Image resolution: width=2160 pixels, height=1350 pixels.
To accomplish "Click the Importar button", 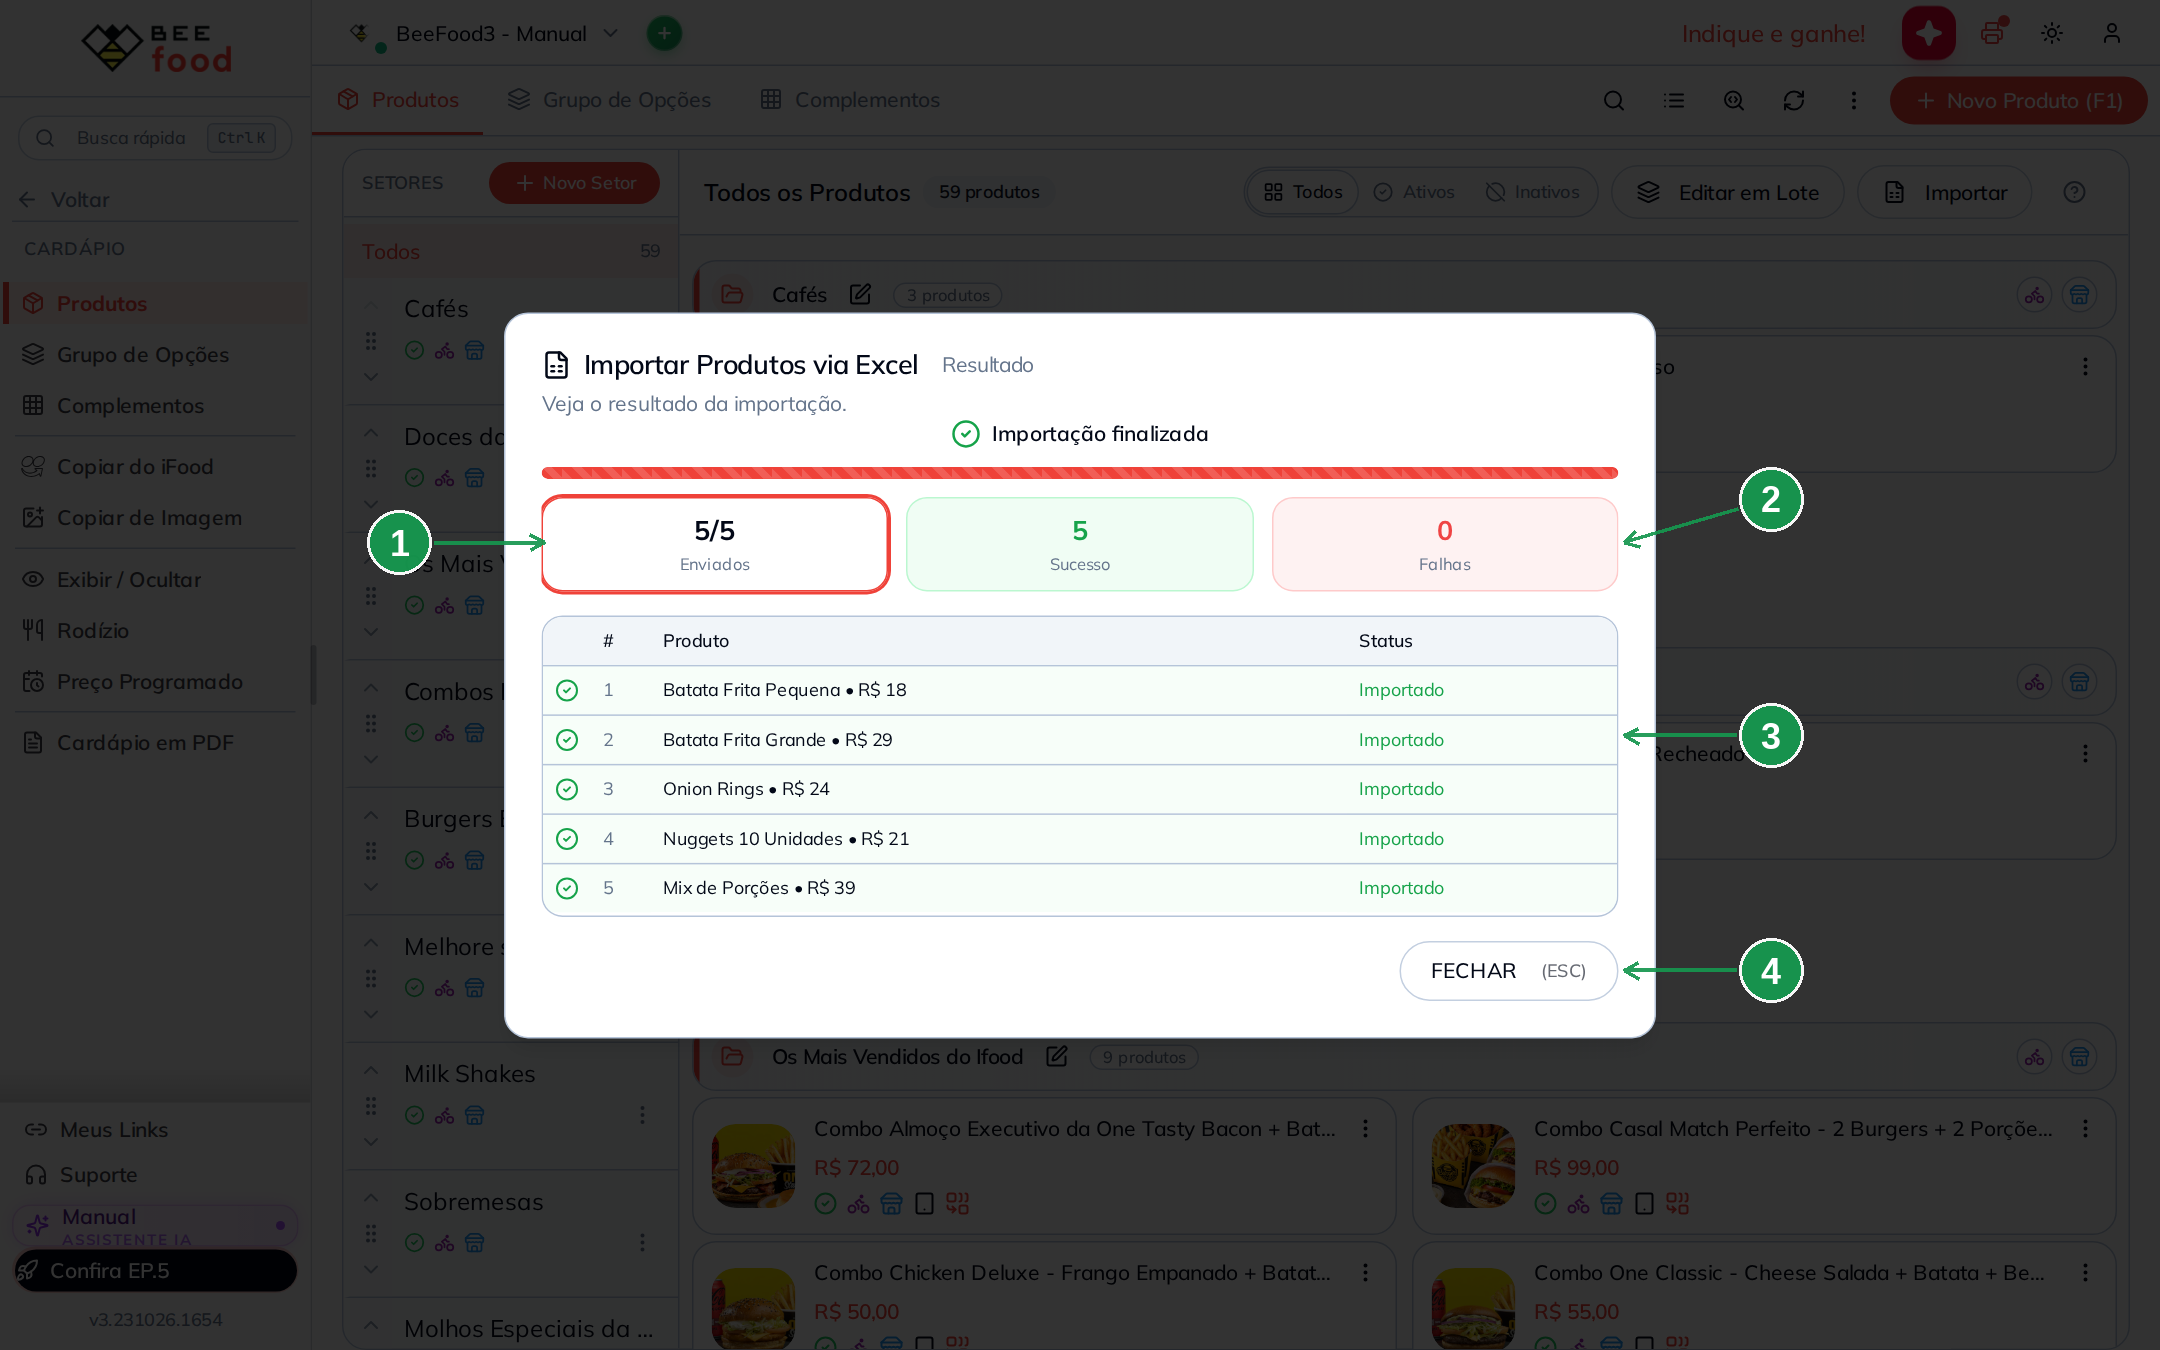I will (1945, 192).
